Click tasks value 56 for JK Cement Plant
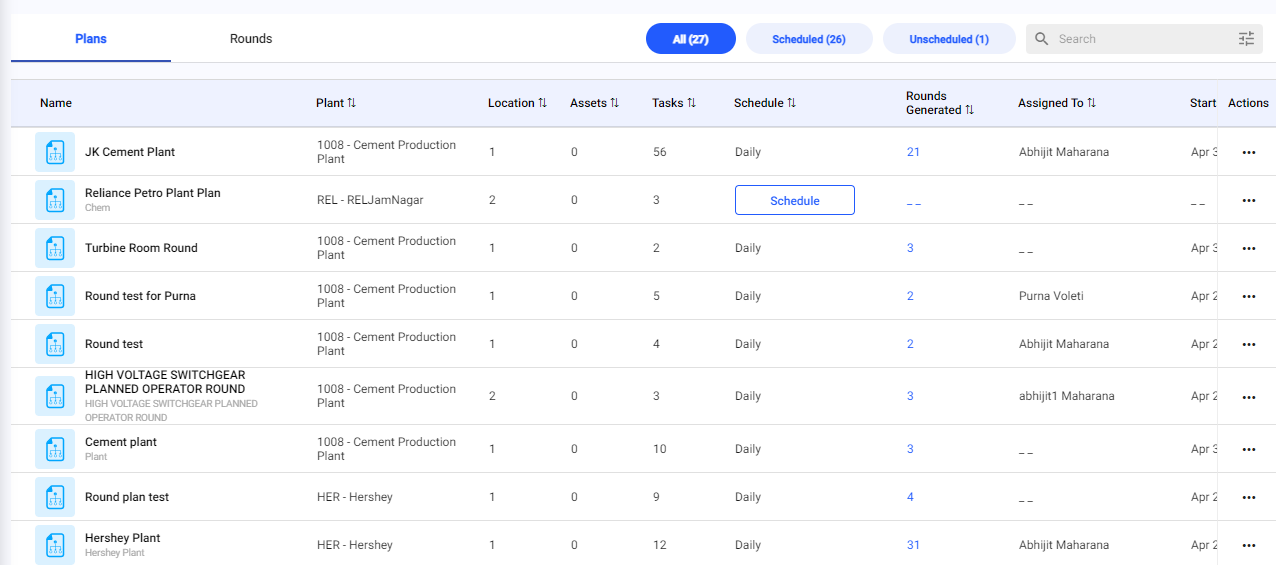The image size is (1276, 565). (x=659, y=152)
